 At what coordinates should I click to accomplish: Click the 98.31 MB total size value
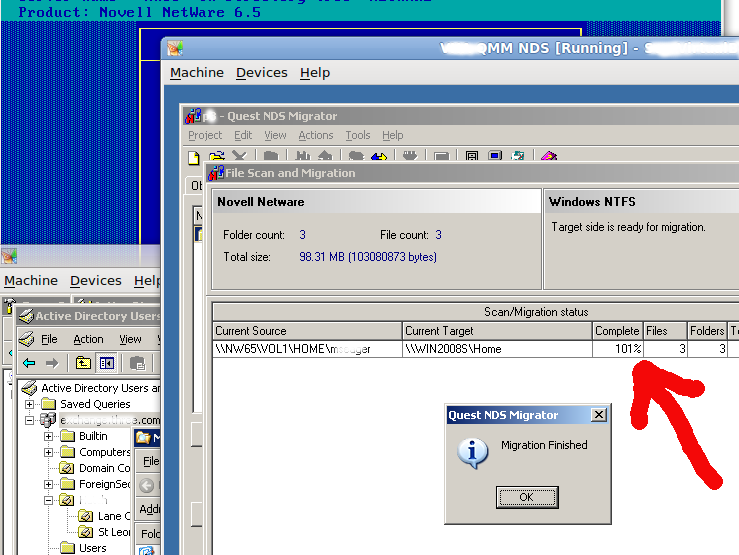368,257
